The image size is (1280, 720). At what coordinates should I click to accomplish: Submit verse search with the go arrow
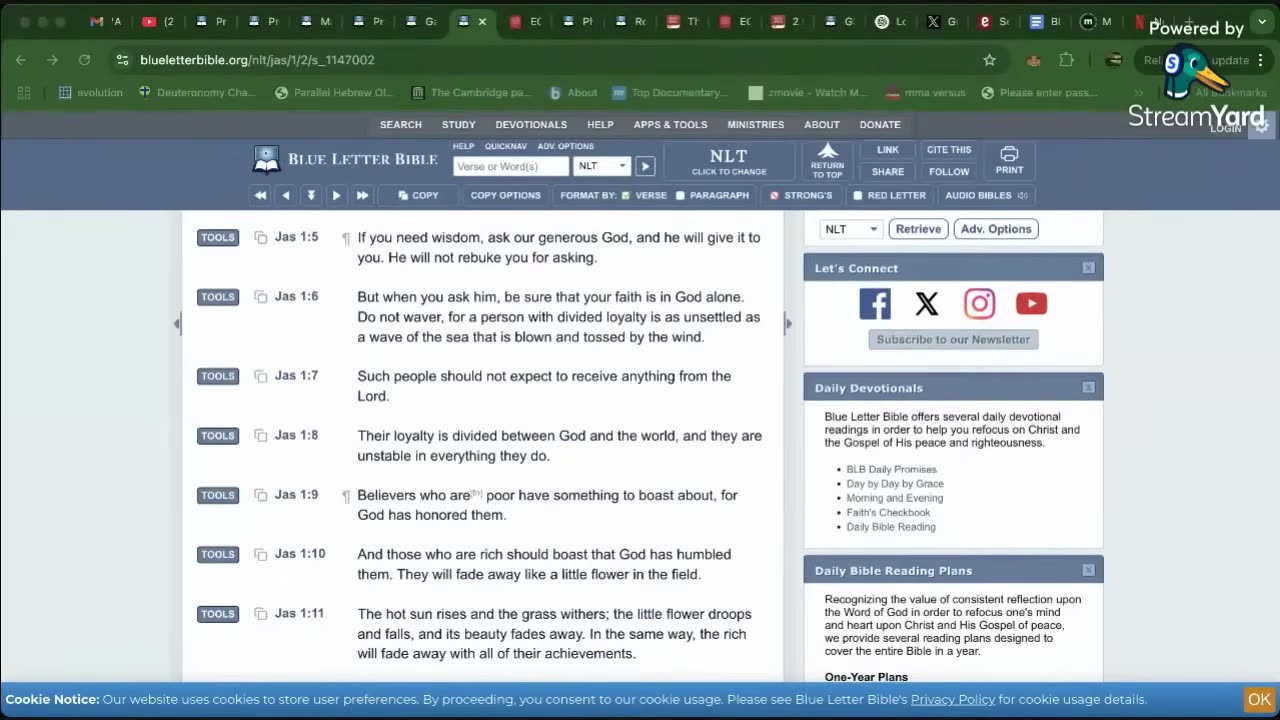pos(645,166)
